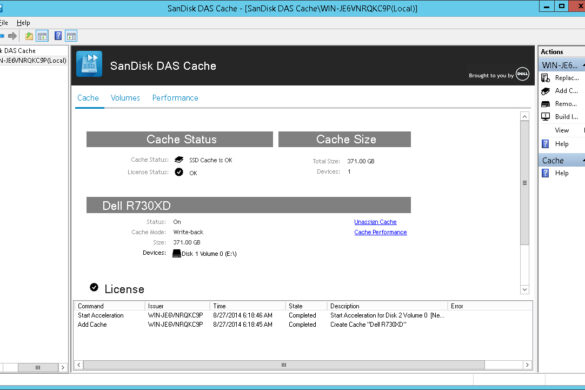Viewport: 585px width, 390px height.
Task: Sort the log by Time column header
Action: click(247, 306)
